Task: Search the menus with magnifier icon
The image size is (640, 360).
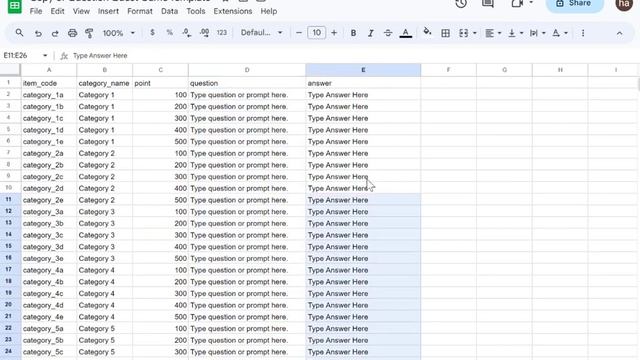Action: click(19, 33)
